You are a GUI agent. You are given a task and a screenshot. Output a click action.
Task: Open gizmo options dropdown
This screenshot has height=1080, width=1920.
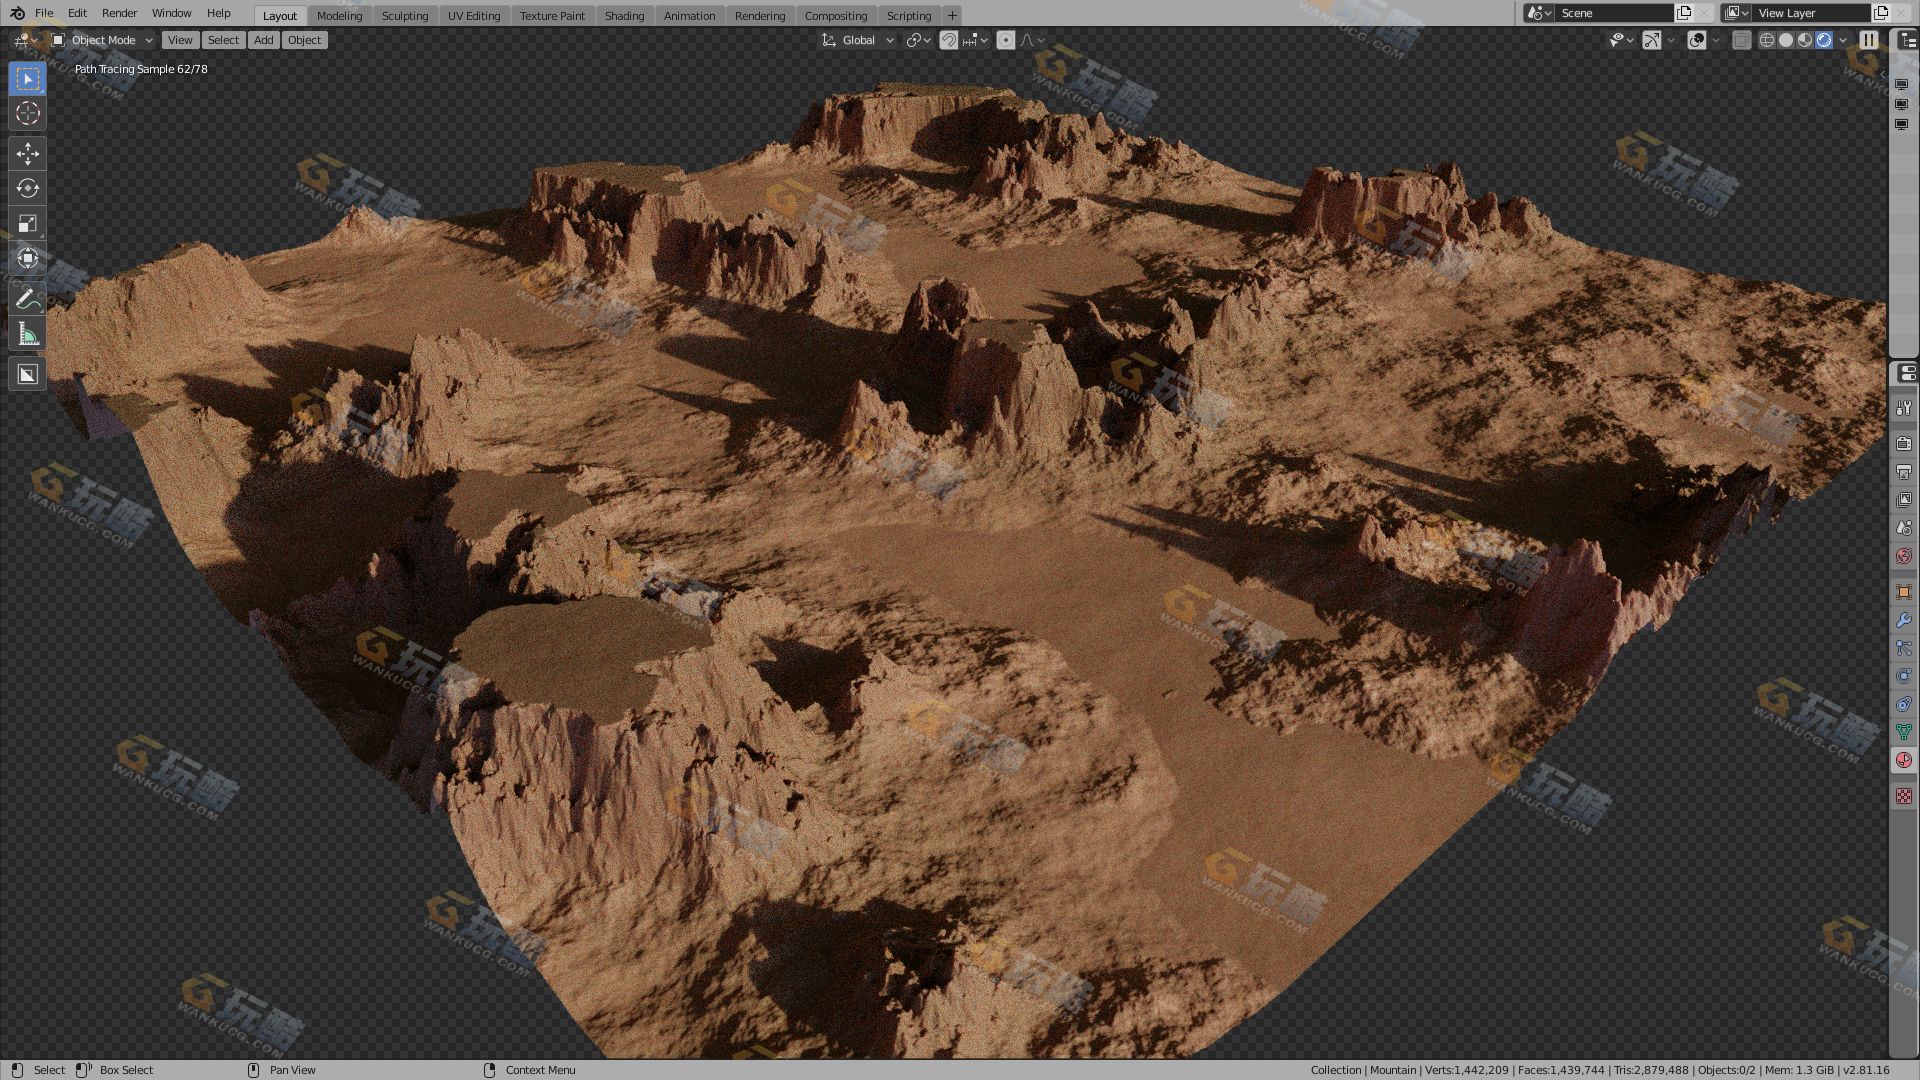tap(1671, 40)
